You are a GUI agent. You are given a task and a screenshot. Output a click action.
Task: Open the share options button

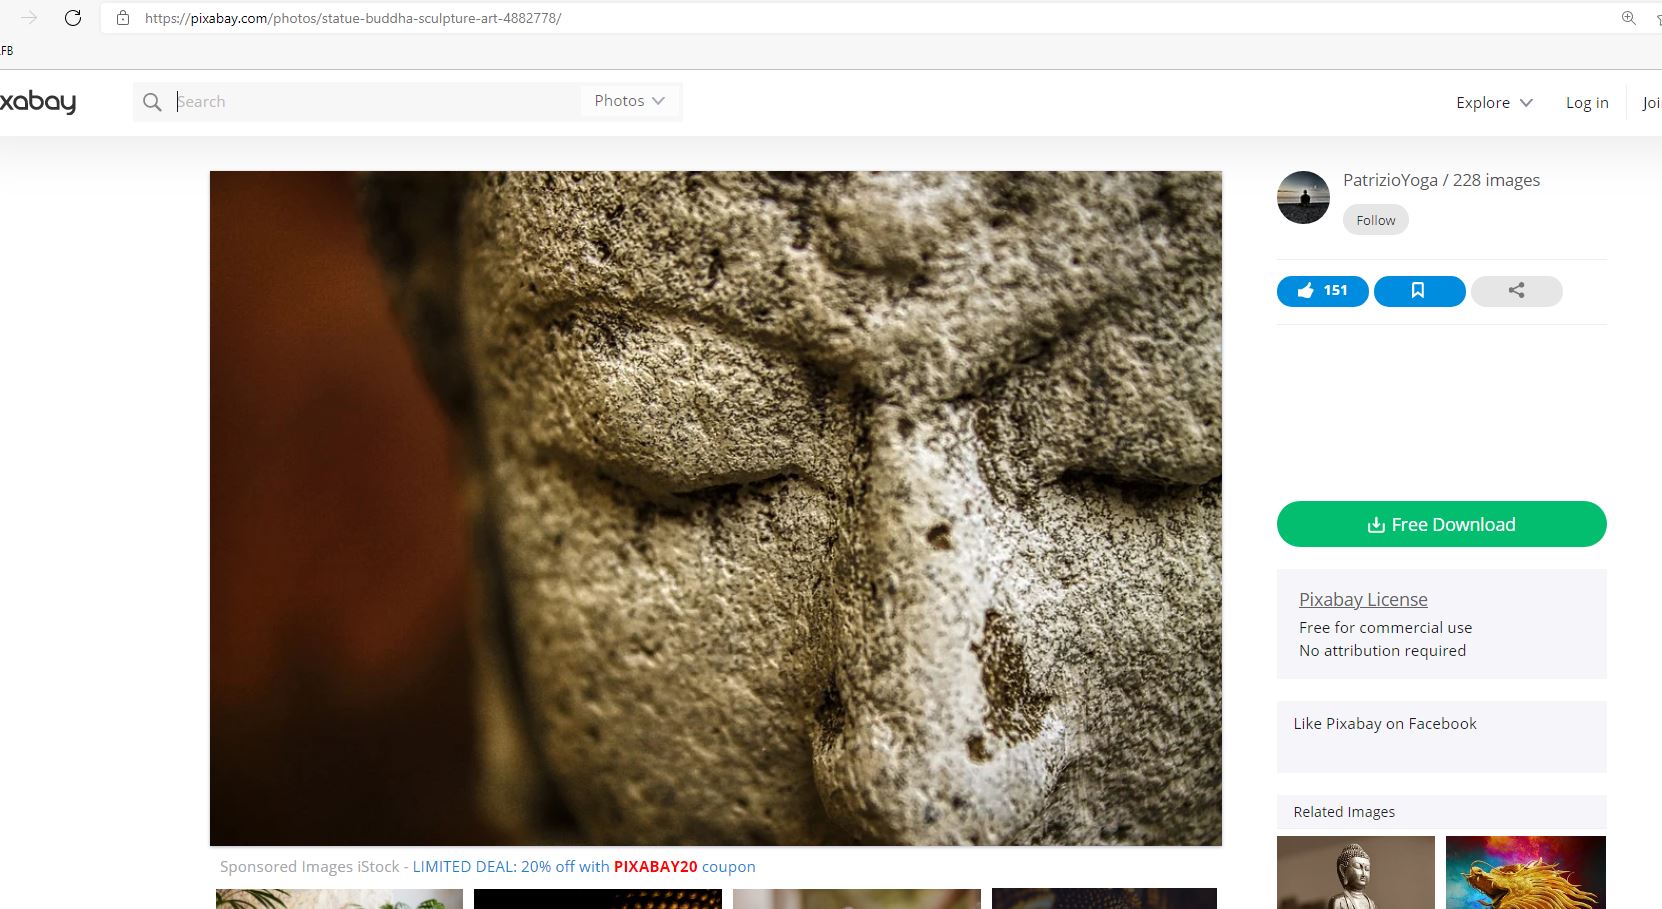tap(1516, 291)
